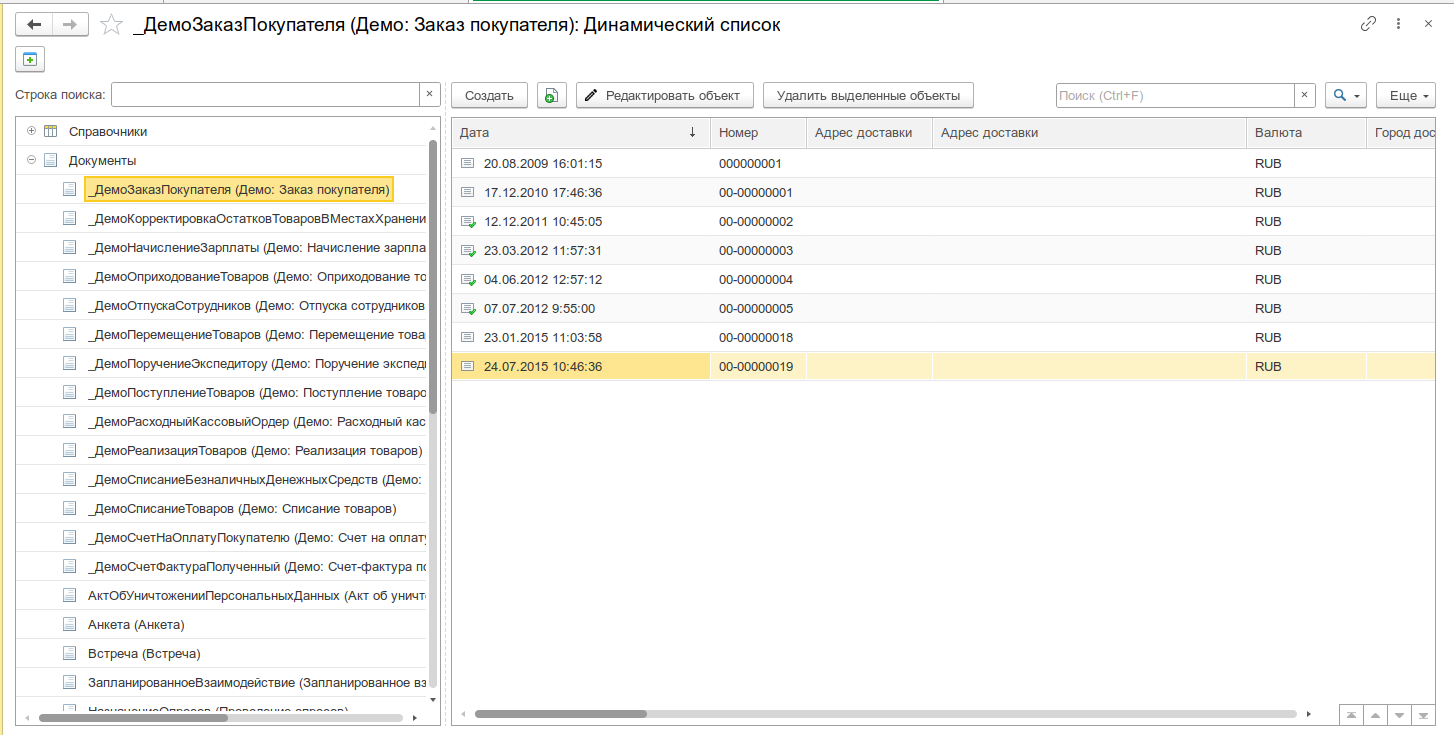Screen dimensions: 1454x735
Task: Click the green plus panel icon below navigation
Action: [x=29, y=59]
